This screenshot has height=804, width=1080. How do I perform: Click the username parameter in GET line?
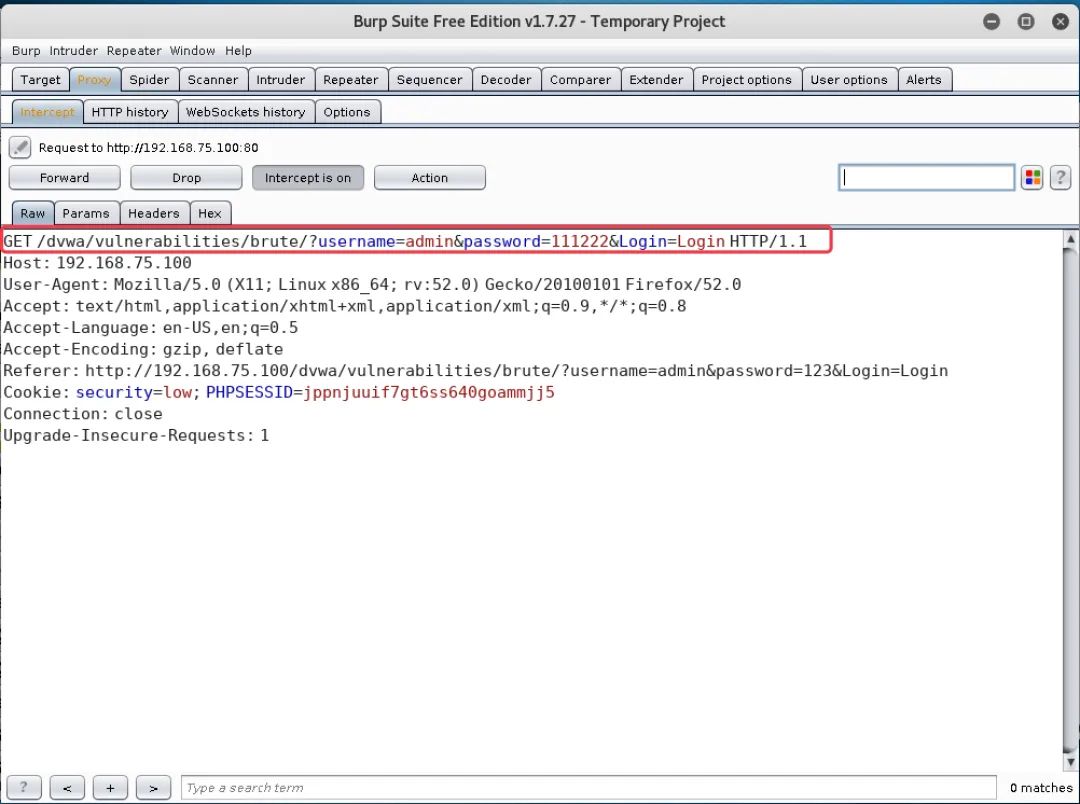356,242
